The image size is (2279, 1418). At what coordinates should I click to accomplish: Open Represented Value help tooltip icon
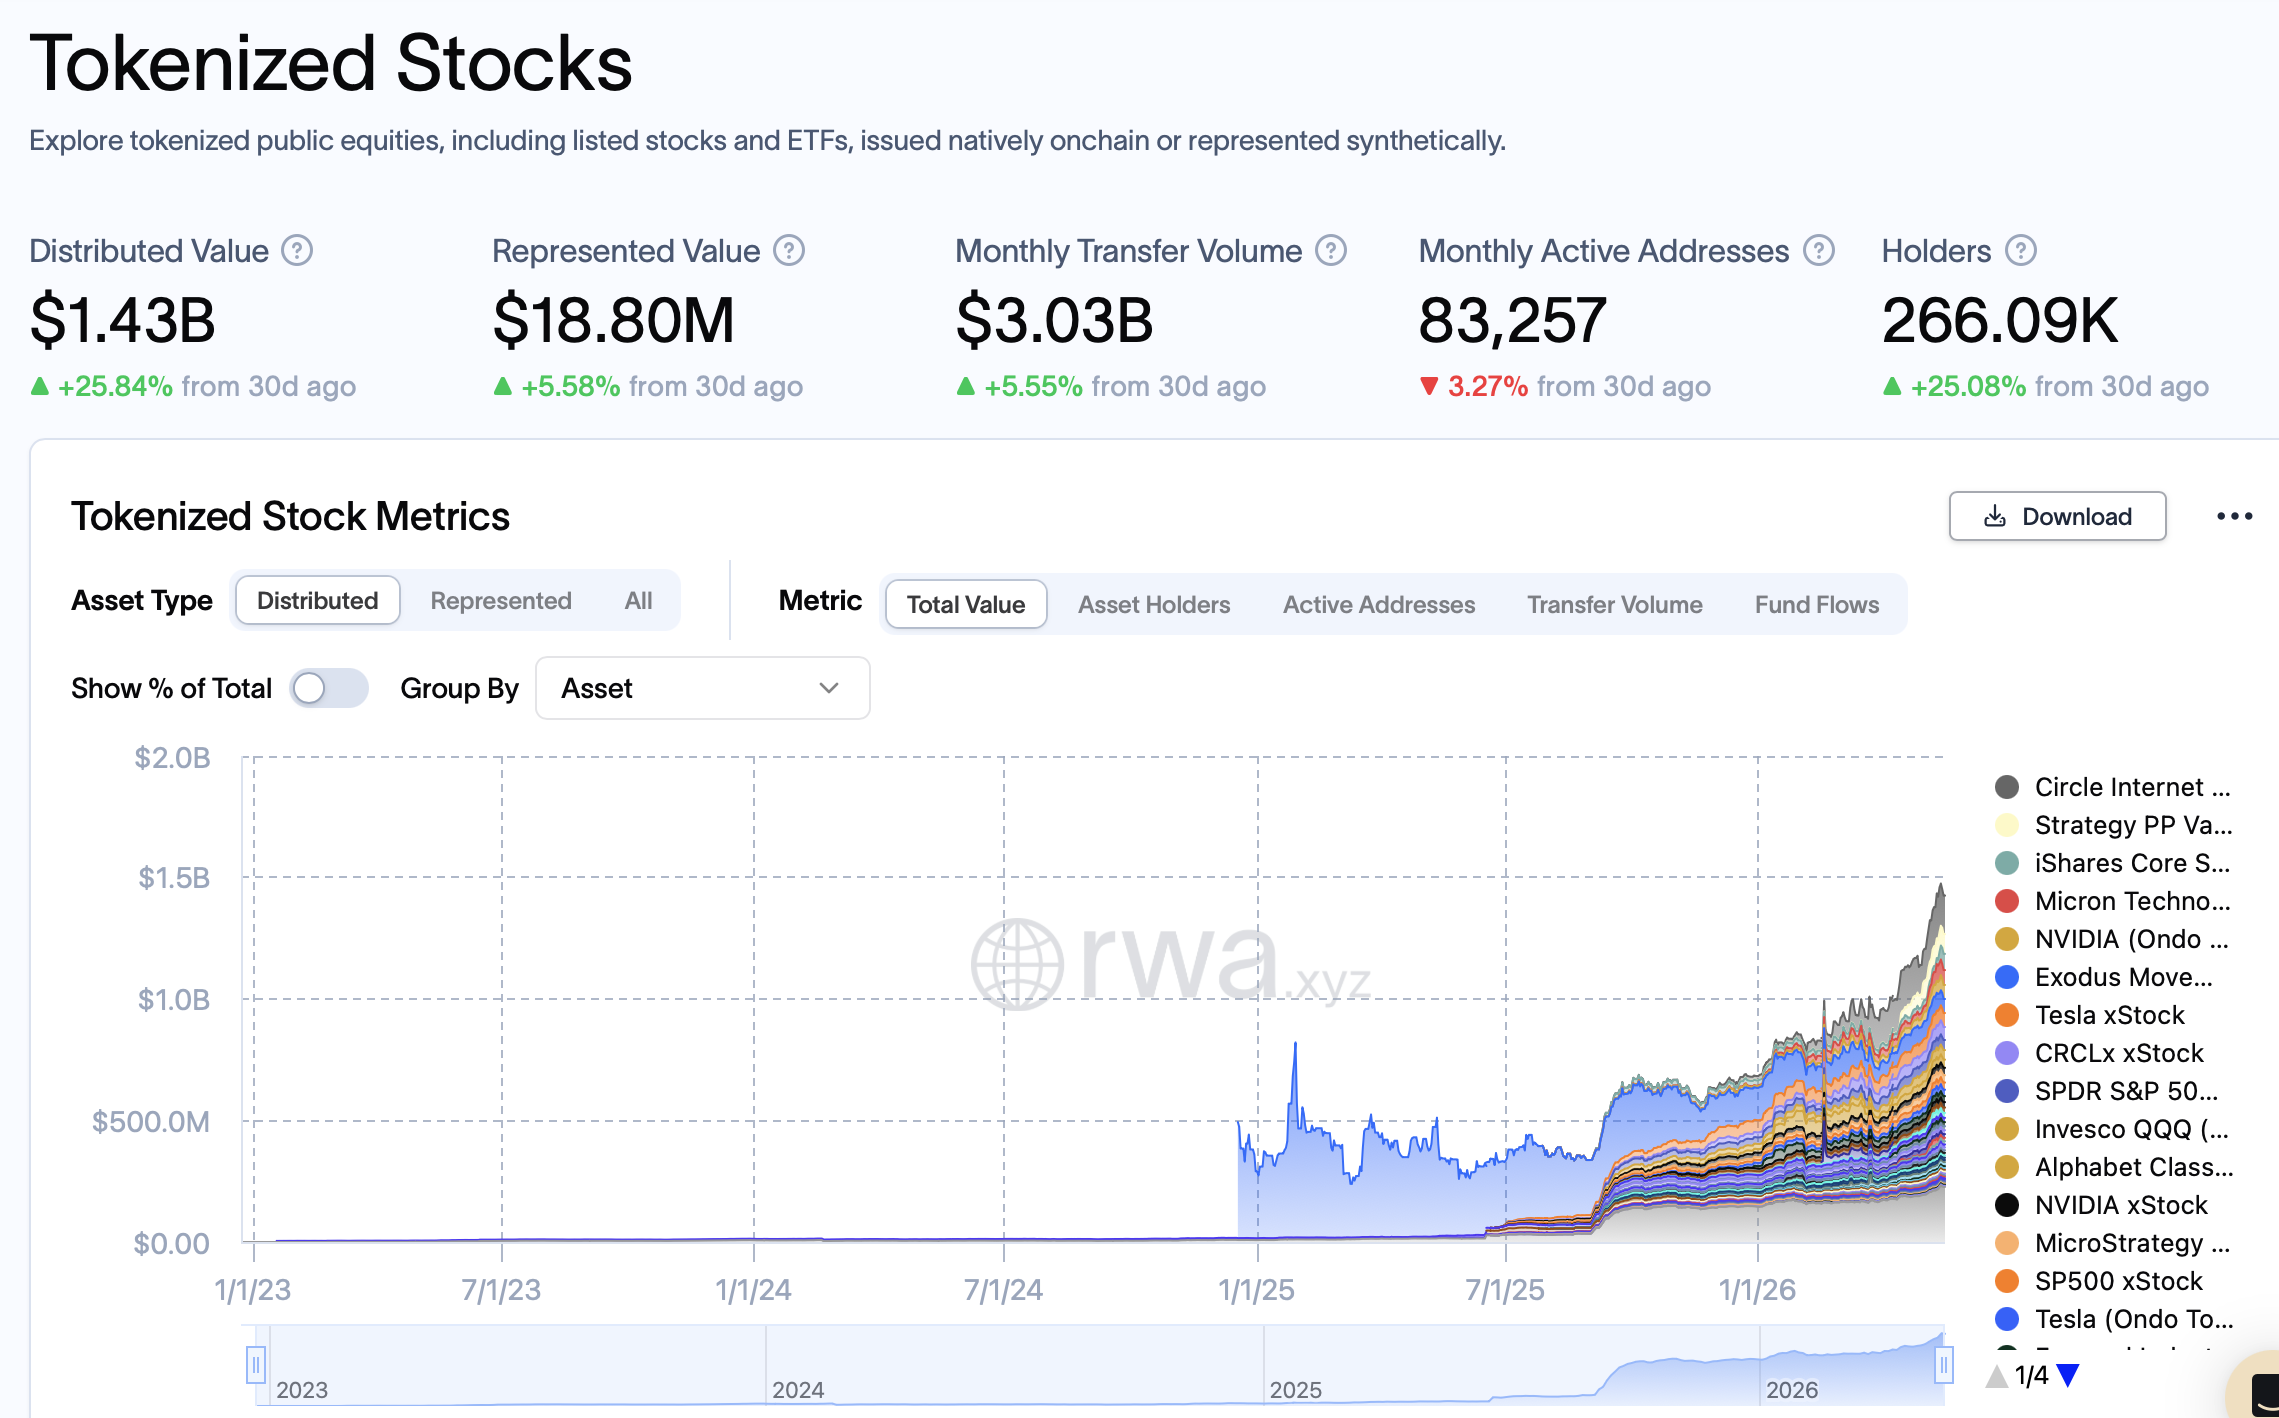[x=789, y=251]
